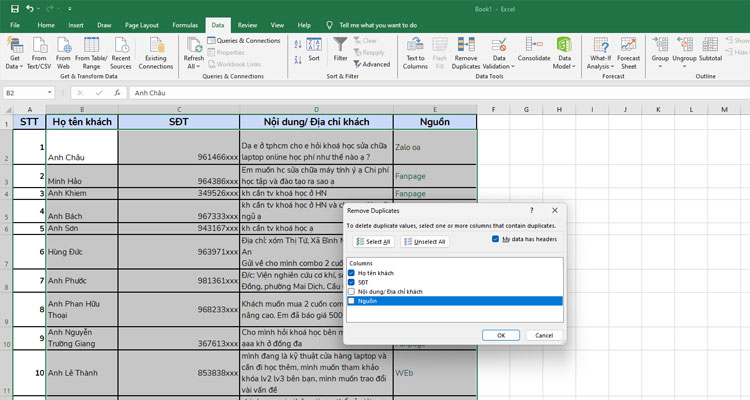
Task: Go to the Formulas tab
Action: tap(185, 25)
